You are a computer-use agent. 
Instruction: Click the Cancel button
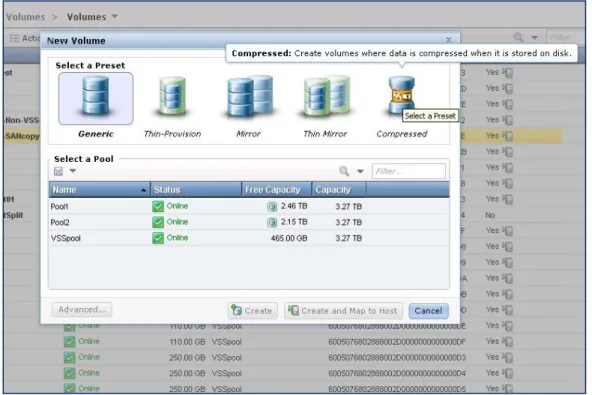429,311
